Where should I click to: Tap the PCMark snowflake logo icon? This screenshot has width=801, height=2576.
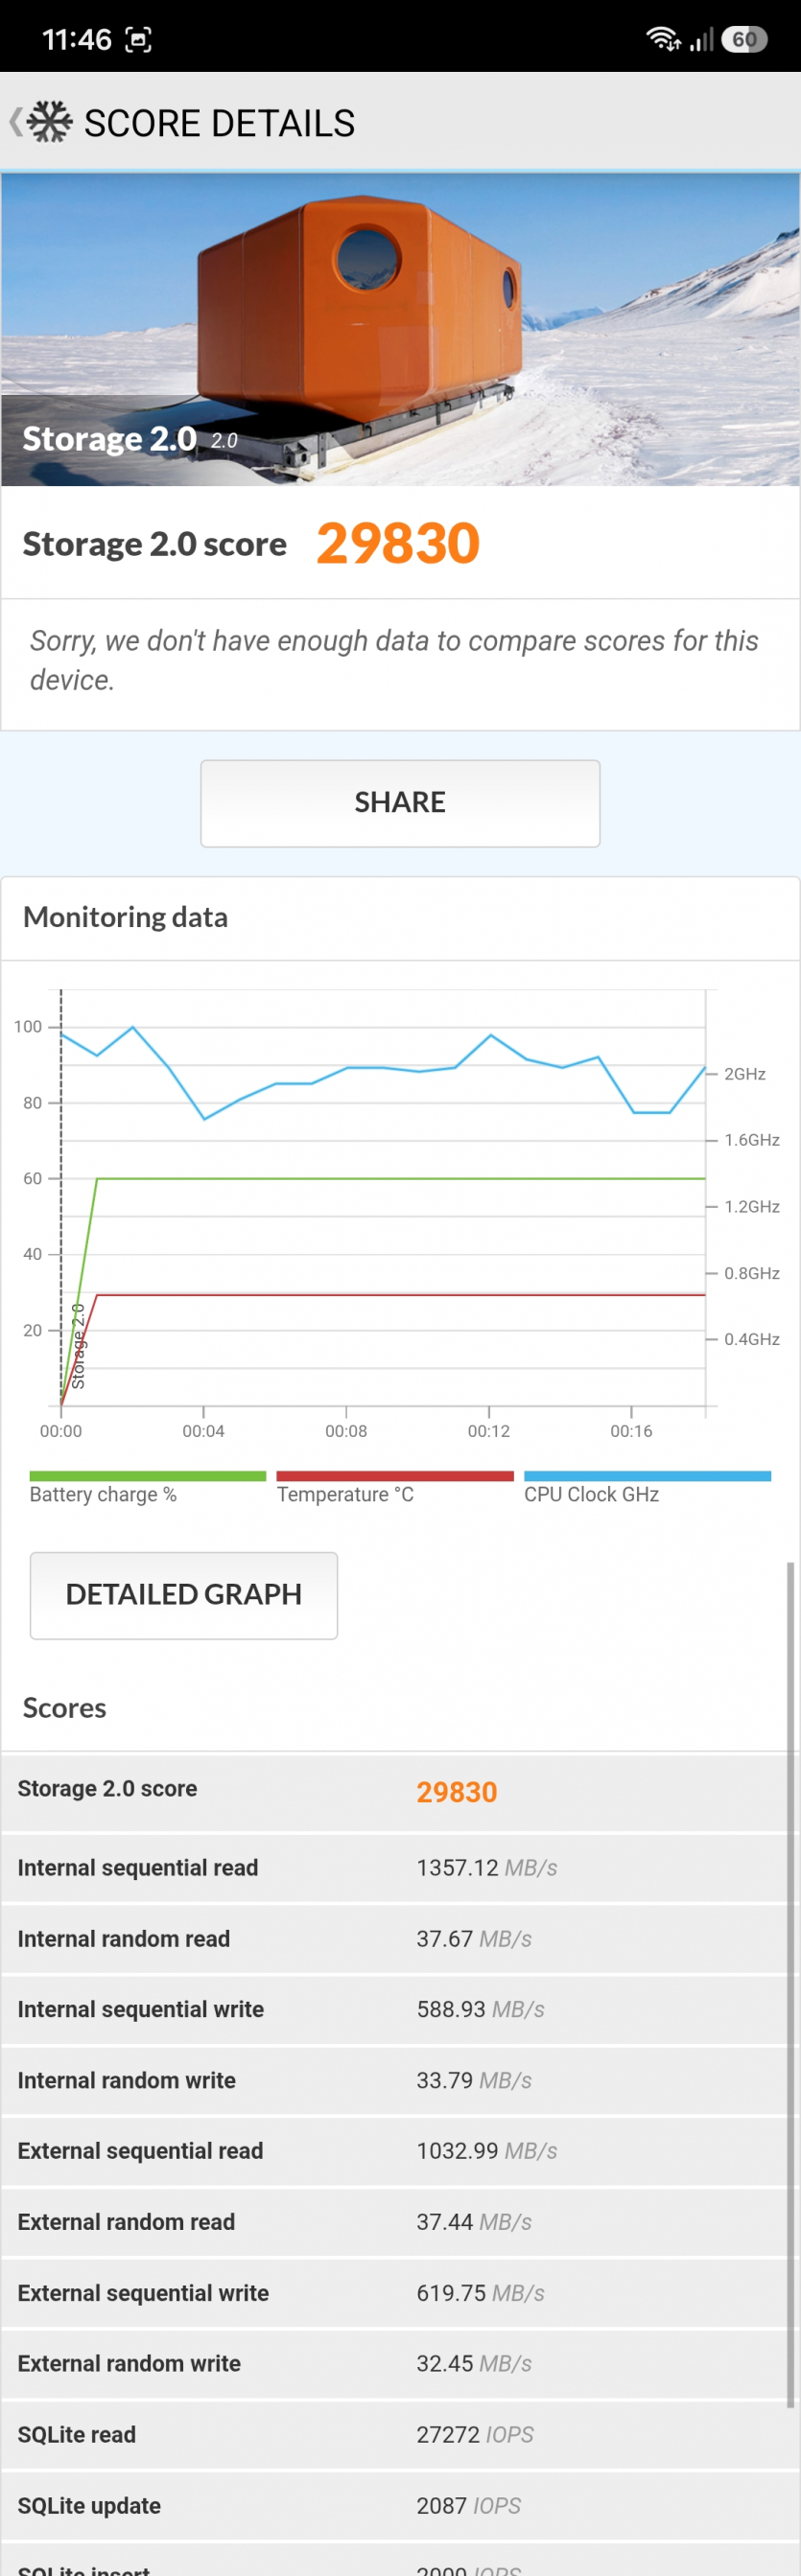(50, 122)
